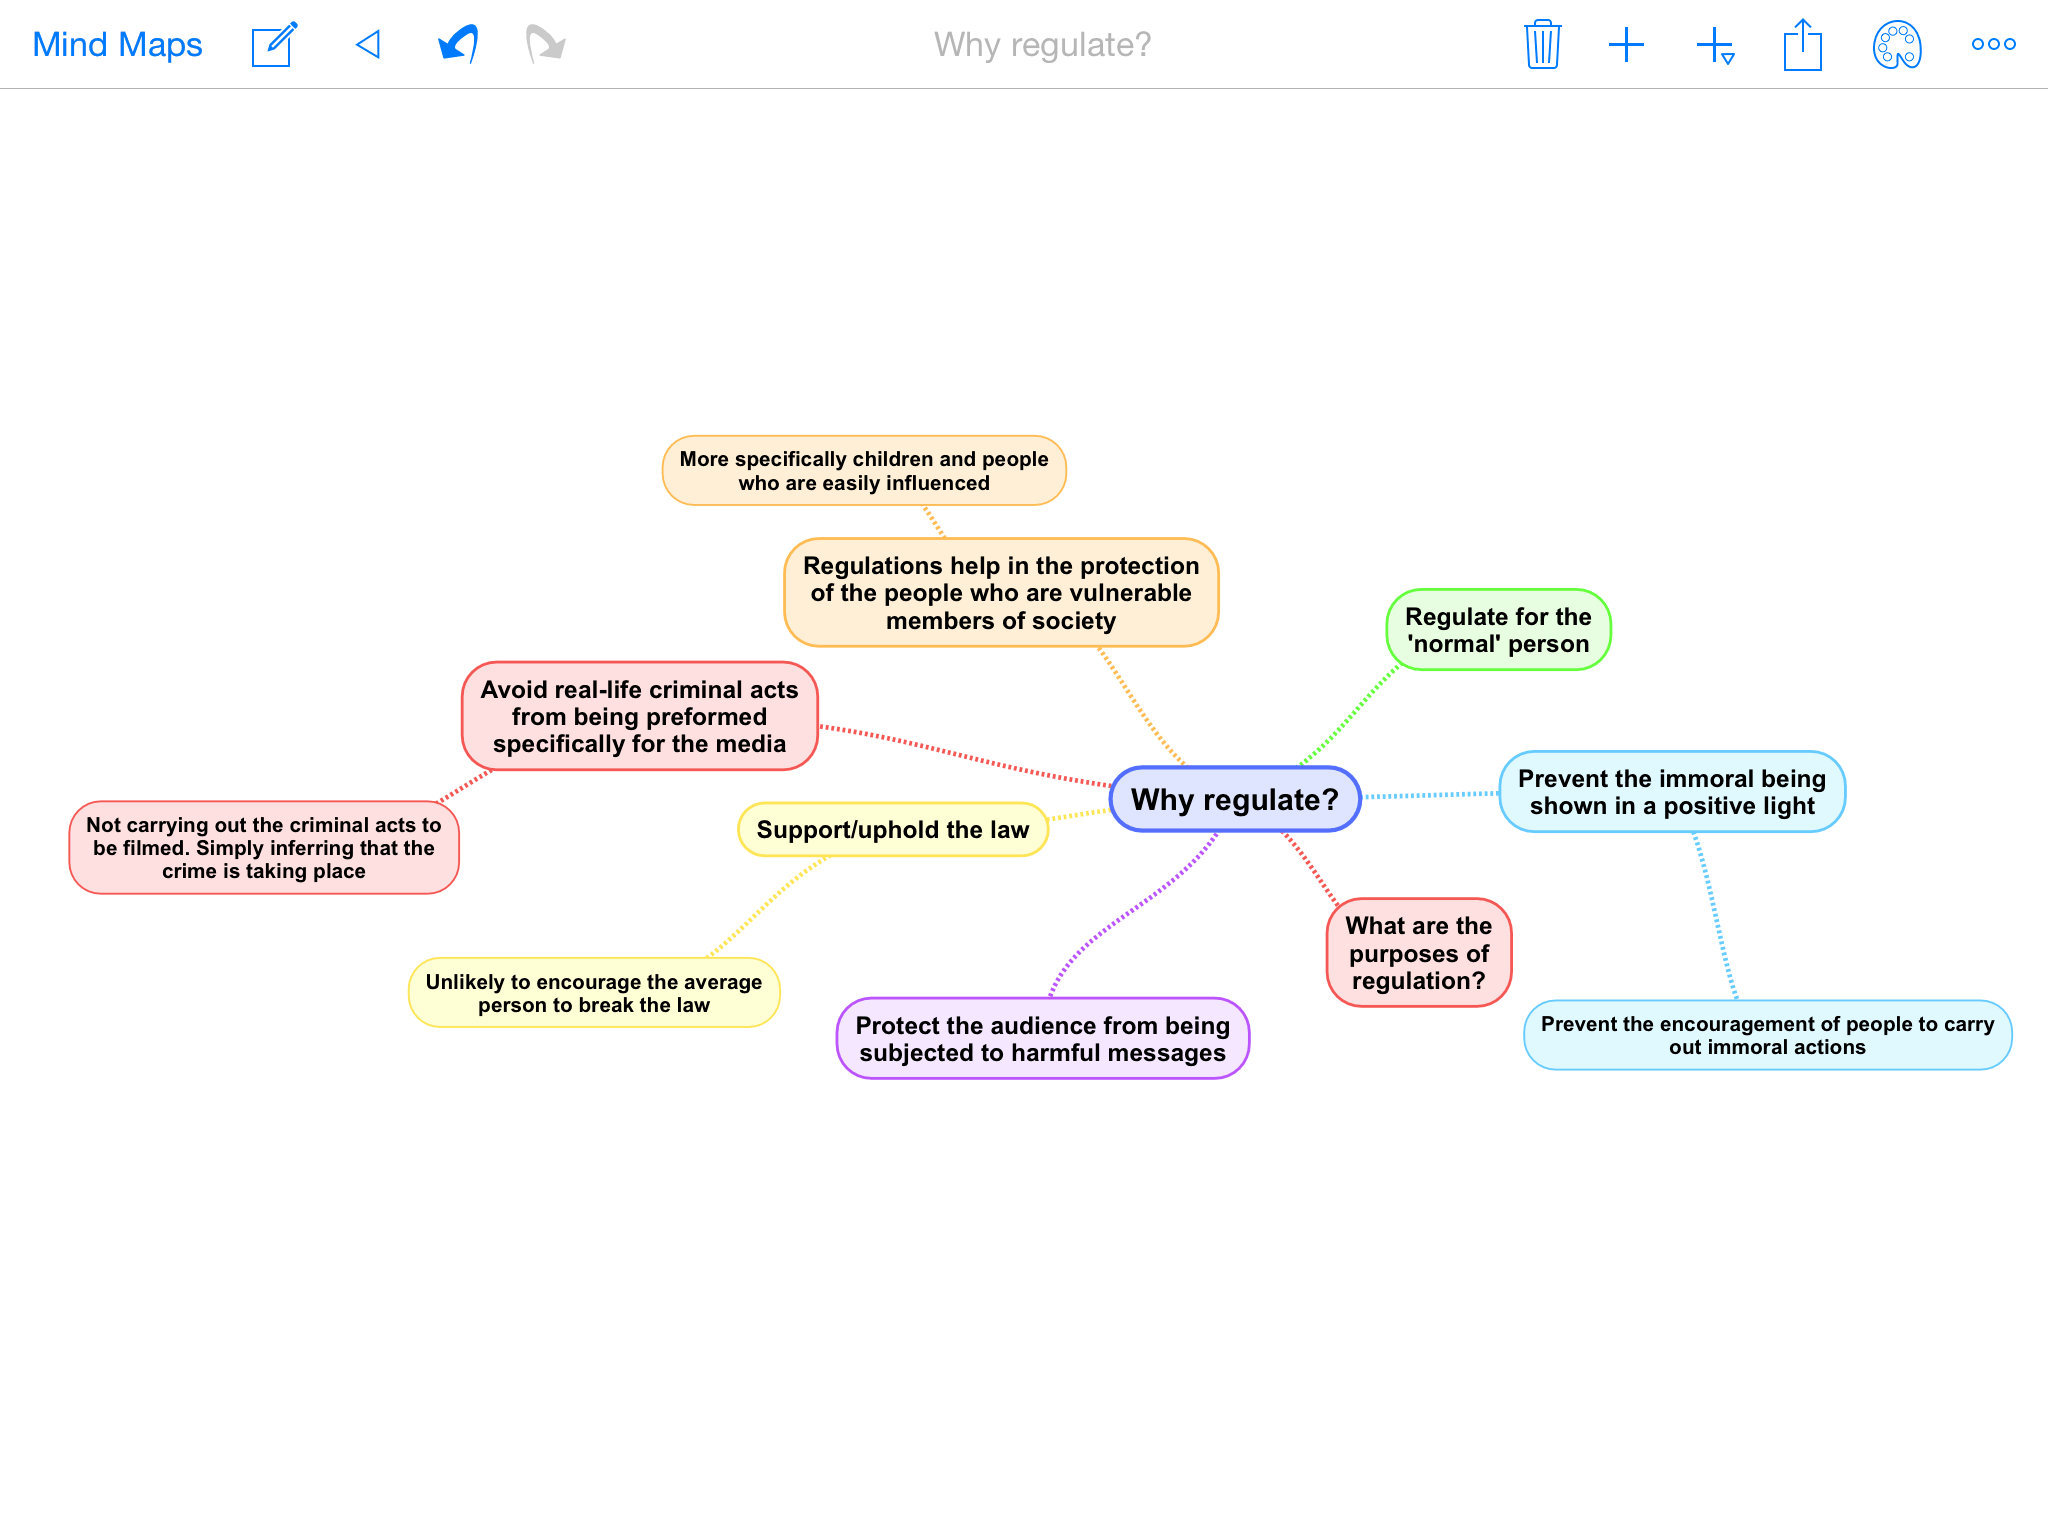Viewport: 2048px width, 1536px height.
Task: Go back to Mind Maps list
Action: (x=117, y=45)
